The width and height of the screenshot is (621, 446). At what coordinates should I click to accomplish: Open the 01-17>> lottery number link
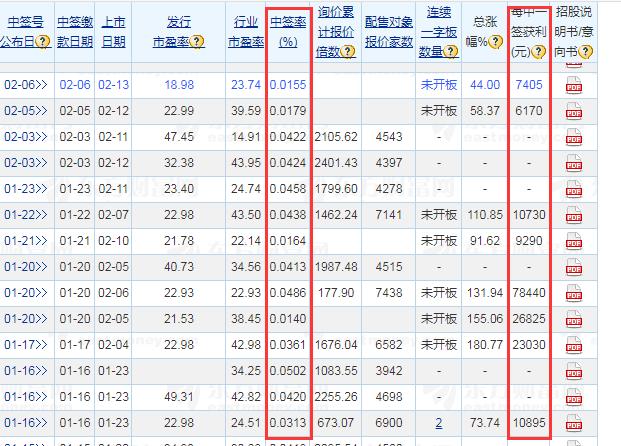26,345
